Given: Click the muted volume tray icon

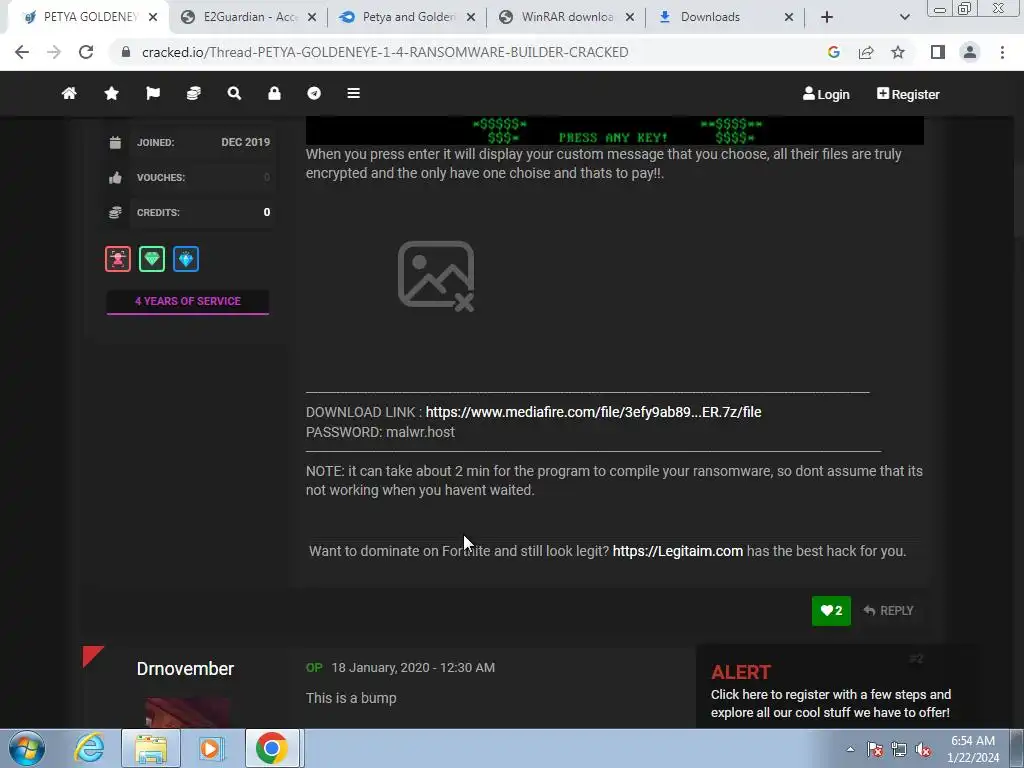Looking at the screenshot, I should [x=923, y=749].
